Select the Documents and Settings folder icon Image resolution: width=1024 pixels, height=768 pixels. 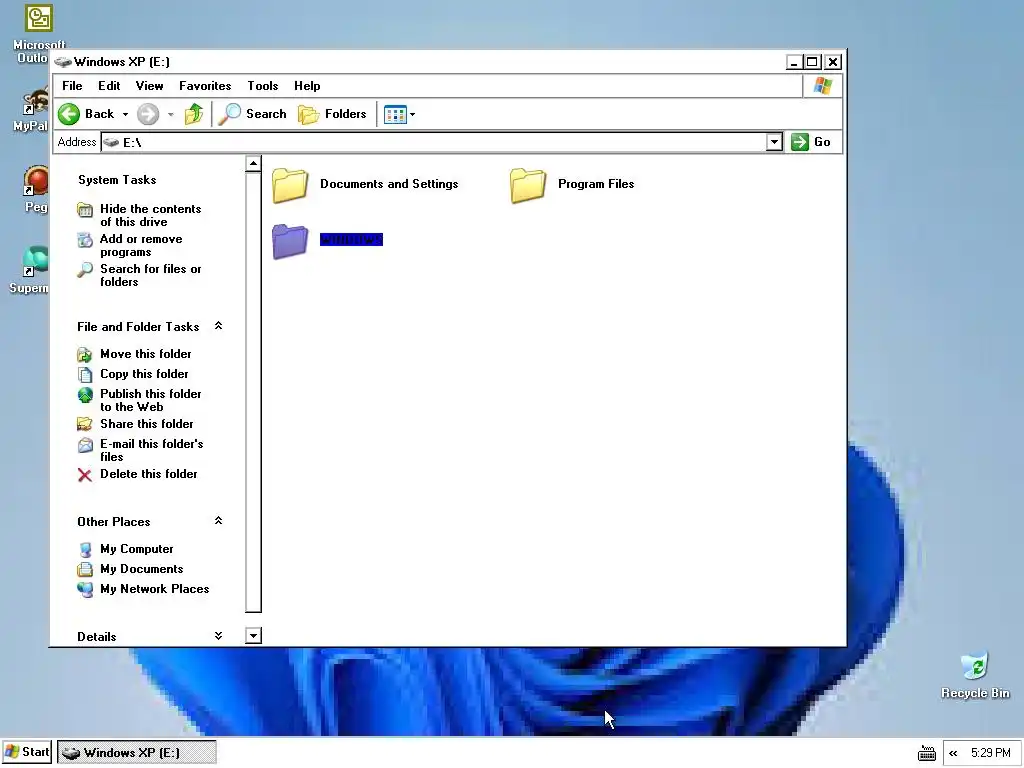click(290, 185)
